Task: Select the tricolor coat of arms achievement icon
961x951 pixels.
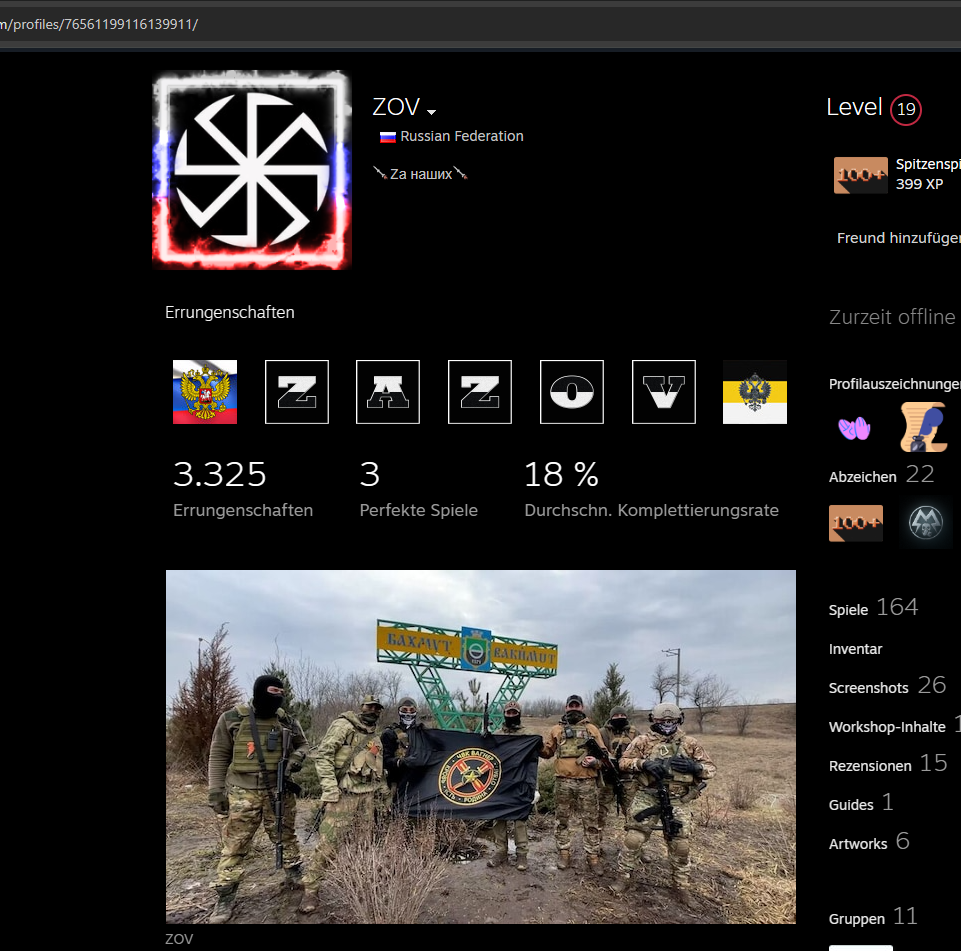Action: point(205,392)
